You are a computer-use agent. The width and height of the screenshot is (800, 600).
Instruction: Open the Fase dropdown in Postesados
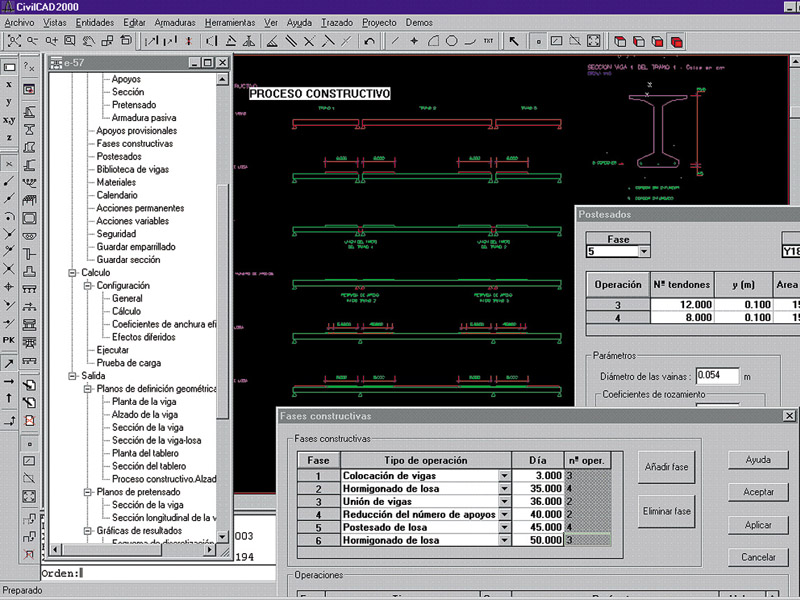point(643,252)
